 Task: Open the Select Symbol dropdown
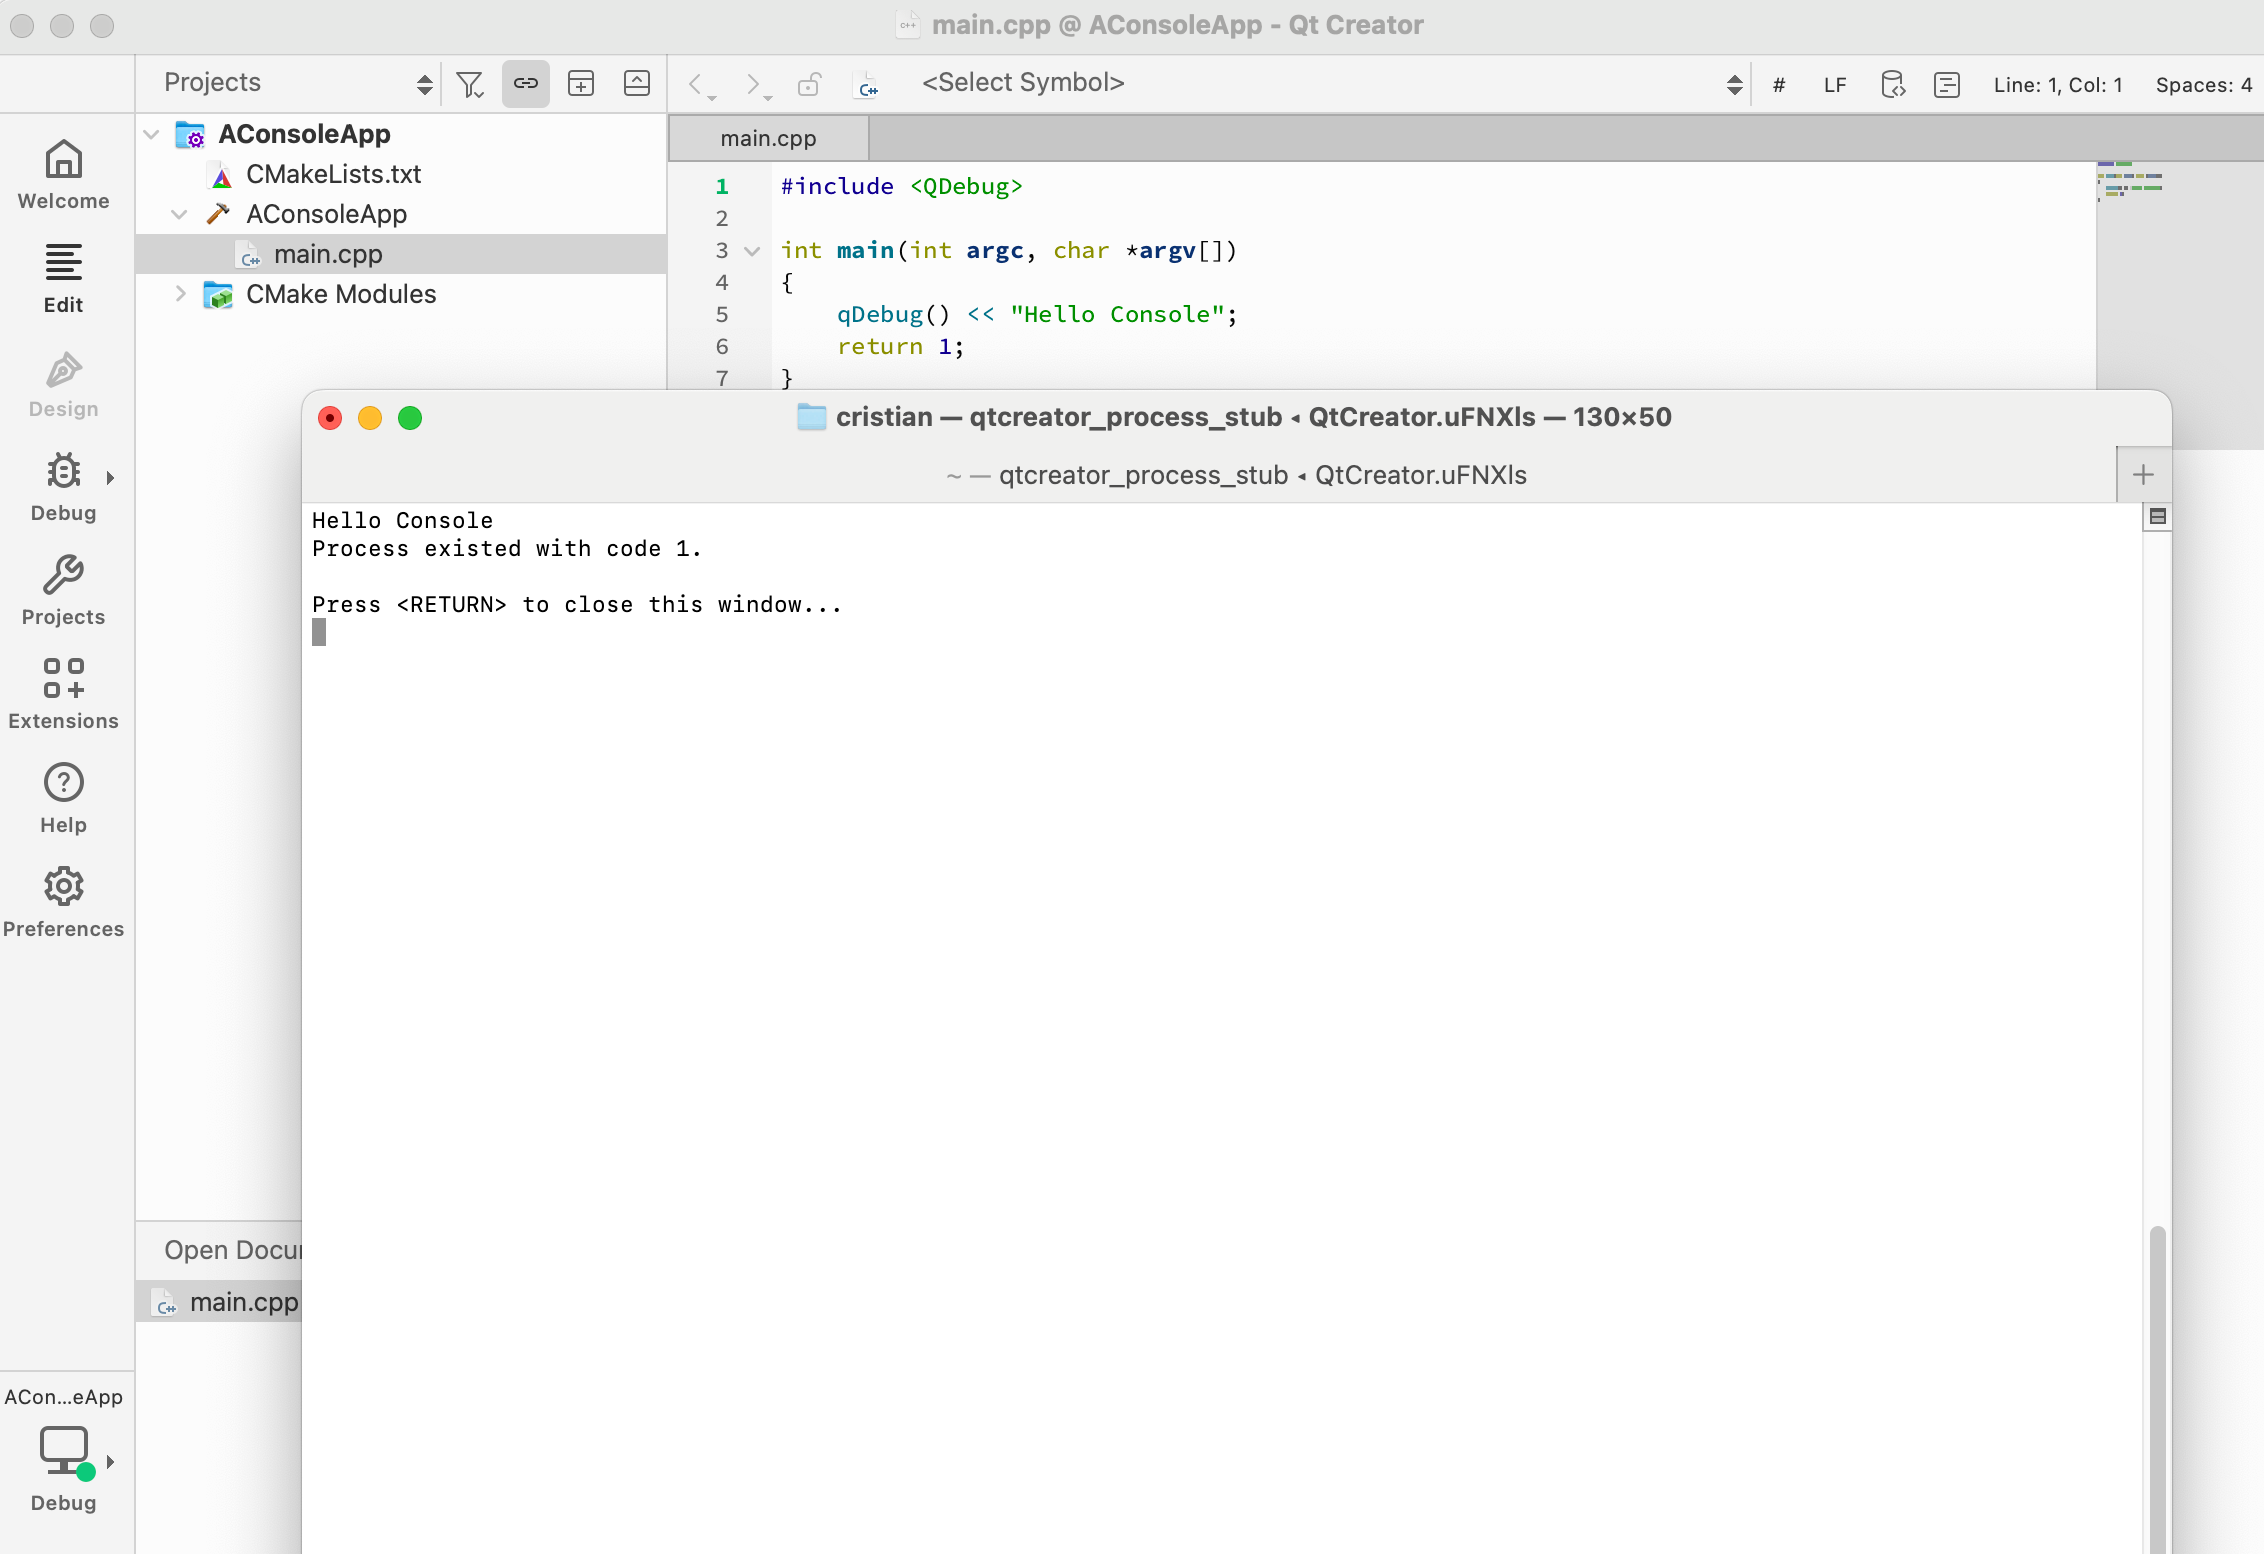click(1023, 83)
